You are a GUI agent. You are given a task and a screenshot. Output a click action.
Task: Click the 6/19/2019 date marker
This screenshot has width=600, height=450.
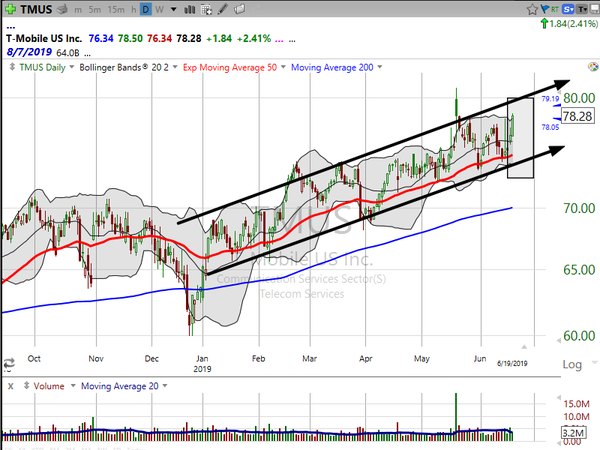coord(512,363)
